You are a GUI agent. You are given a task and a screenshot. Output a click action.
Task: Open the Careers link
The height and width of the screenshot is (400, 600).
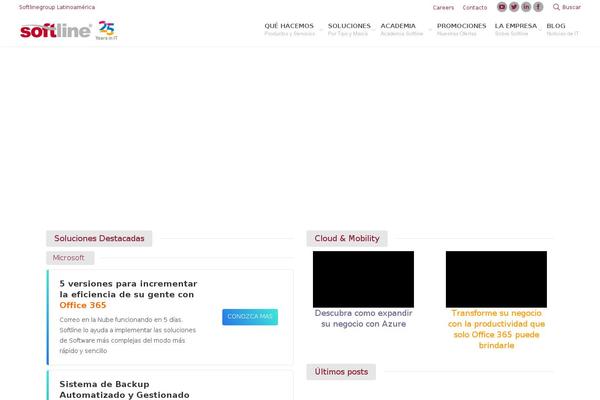[443, 7]
